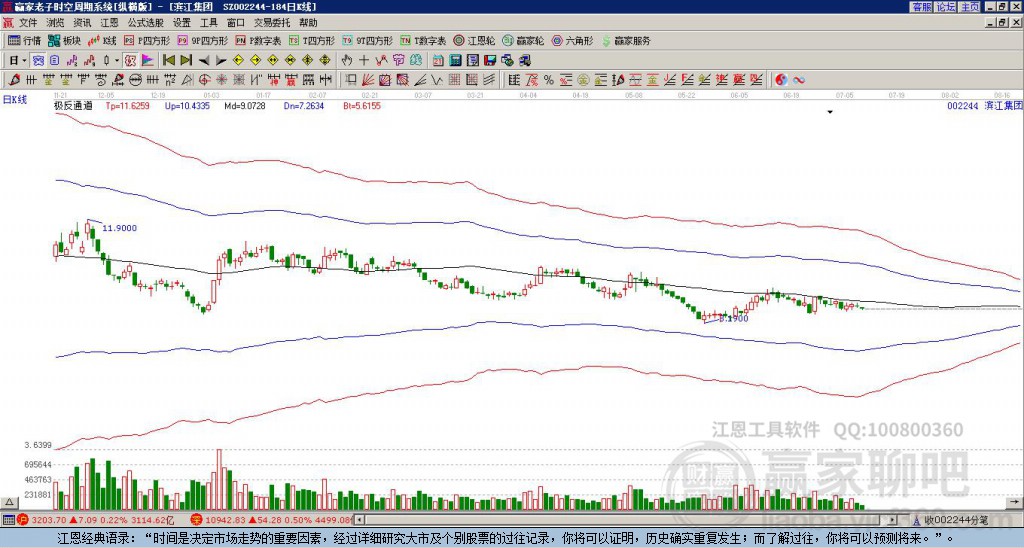The width and height of the screenshot is (1024, 548).
Task: Click the yin-yang tai chi icon
Action: [x=781, y=80]
